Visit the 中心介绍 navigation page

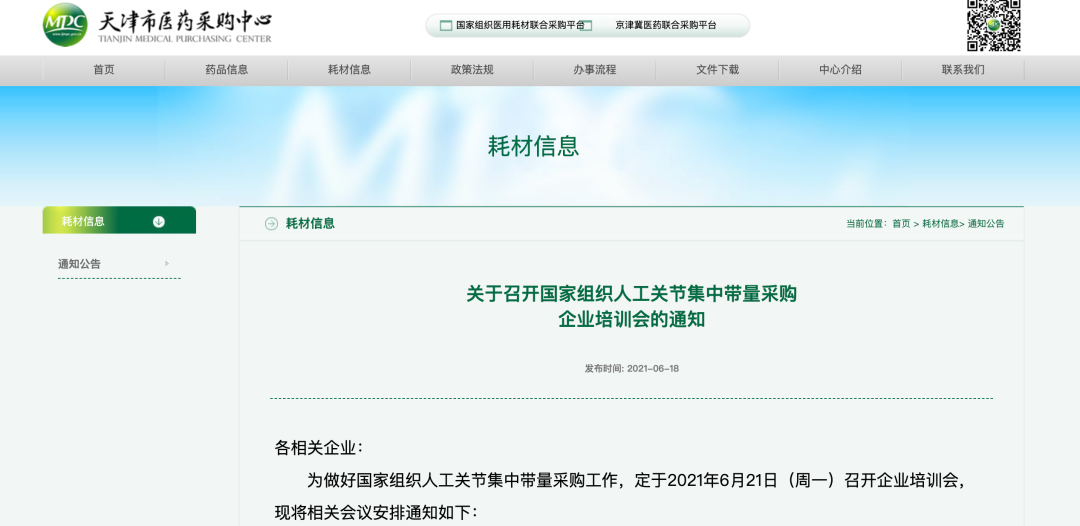(x=840, y=70)
